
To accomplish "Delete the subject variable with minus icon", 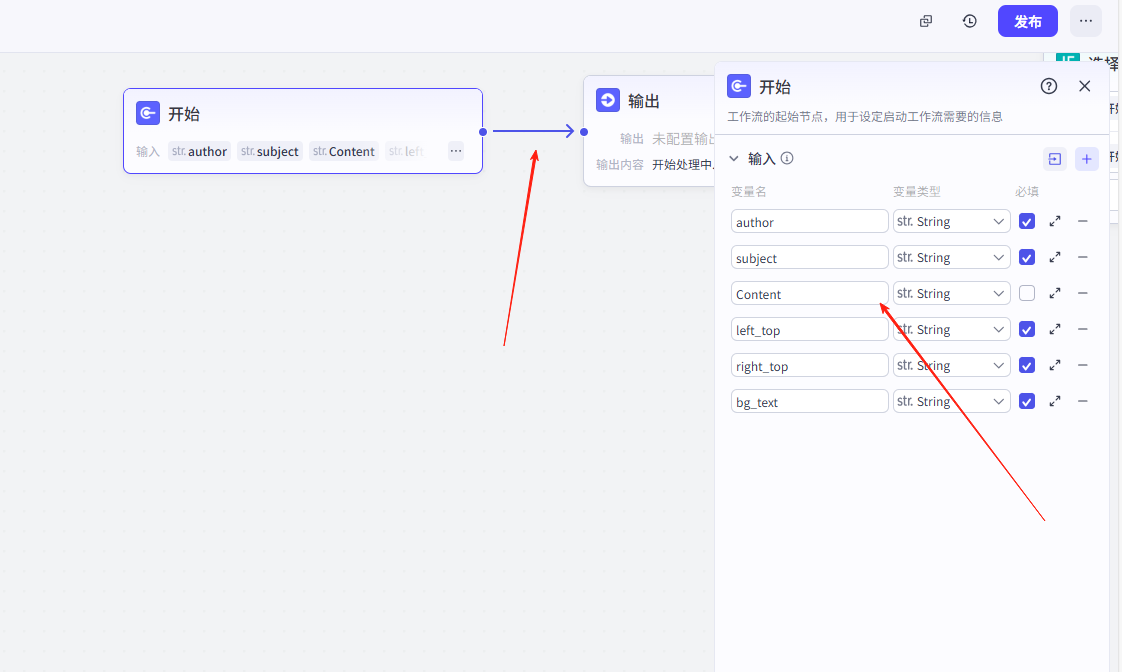I will click(x=1083, y=257).
